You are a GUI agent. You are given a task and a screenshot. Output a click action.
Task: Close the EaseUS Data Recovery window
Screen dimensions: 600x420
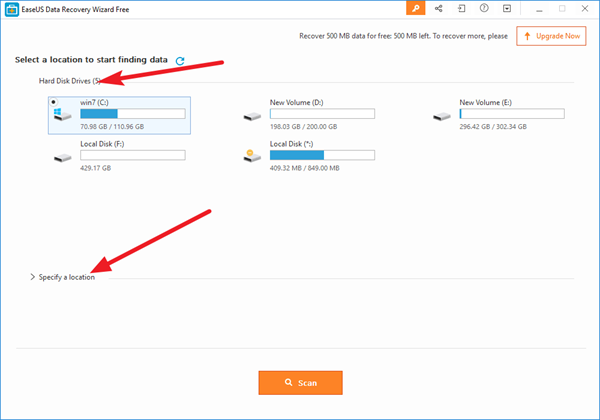pyautogui.click(x=585, y=8)
